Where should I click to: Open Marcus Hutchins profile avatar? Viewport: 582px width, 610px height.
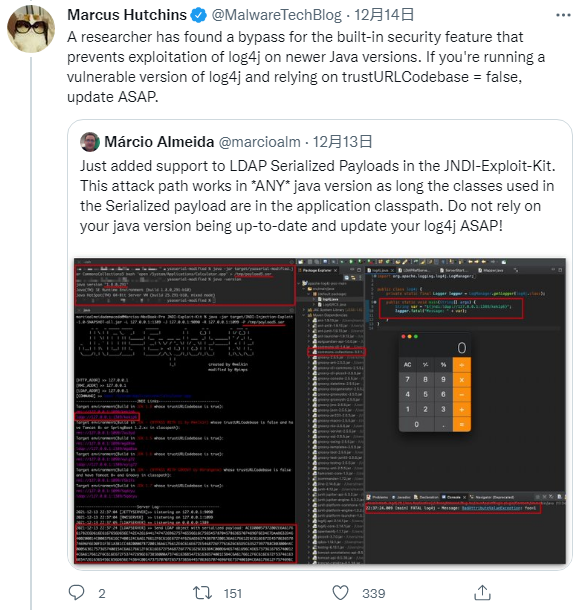[31, 29]
